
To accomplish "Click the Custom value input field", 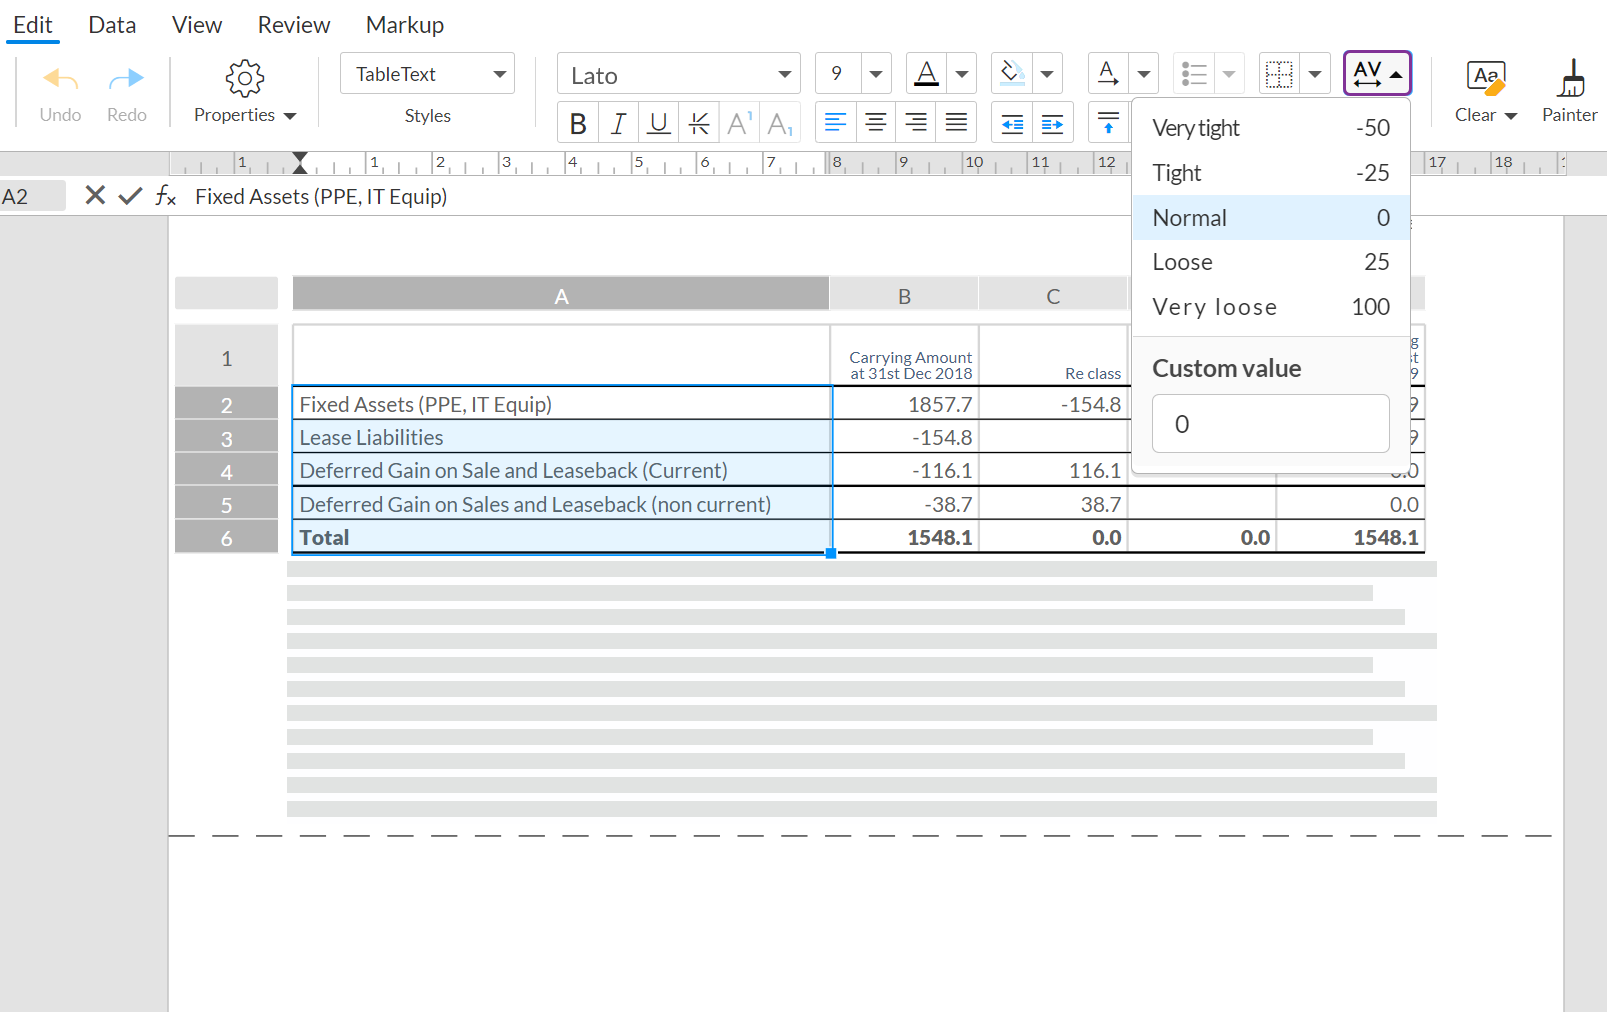I will coord(1270,423).
